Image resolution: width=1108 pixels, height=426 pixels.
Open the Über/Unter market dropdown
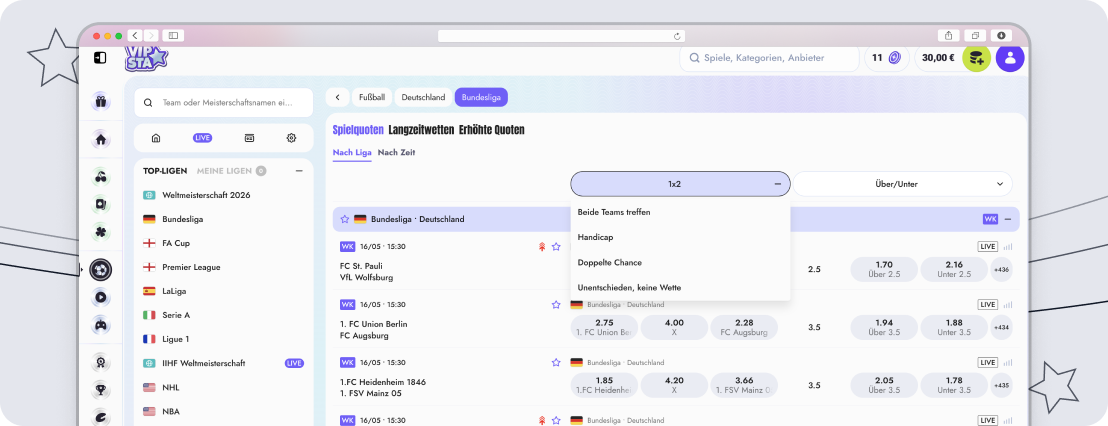click(x=902, y=184)
